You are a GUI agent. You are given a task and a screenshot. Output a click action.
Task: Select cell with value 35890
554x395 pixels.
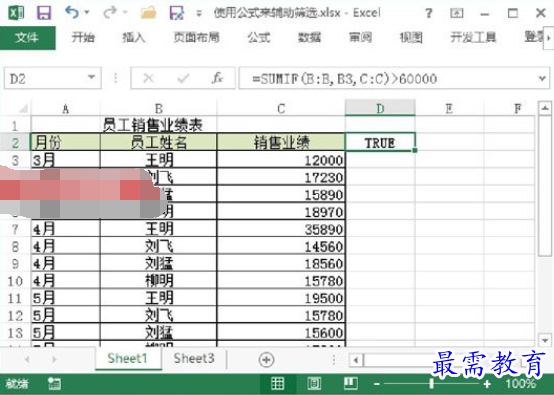[x=281, y=229]
